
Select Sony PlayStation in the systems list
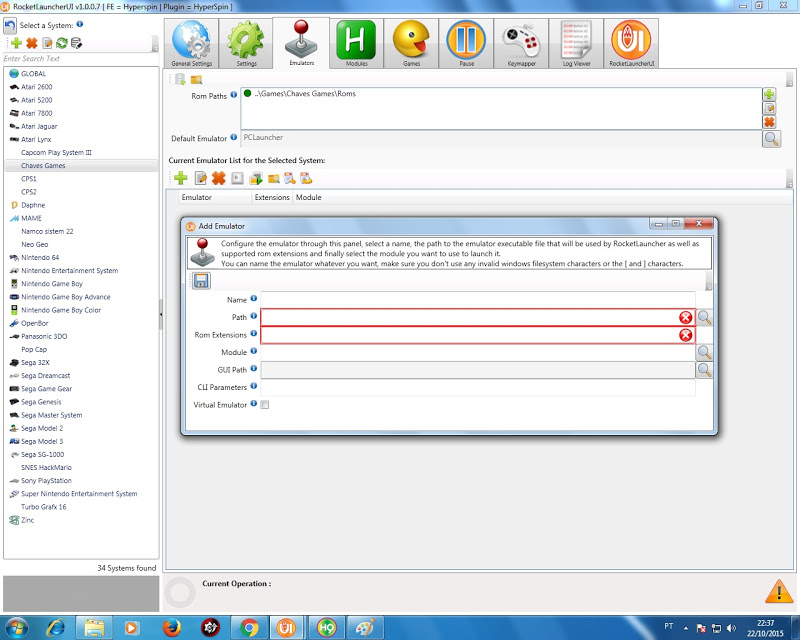pyautogui.click(x=46, y=481)
